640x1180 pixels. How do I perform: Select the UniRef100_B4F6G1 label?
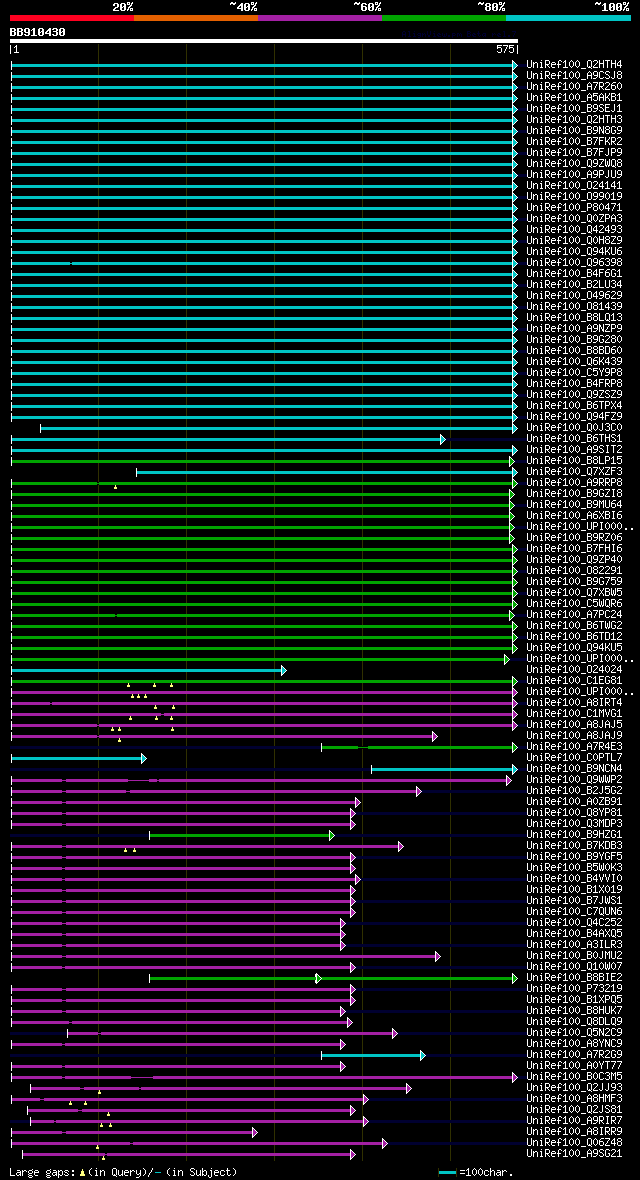pos(574,273)
